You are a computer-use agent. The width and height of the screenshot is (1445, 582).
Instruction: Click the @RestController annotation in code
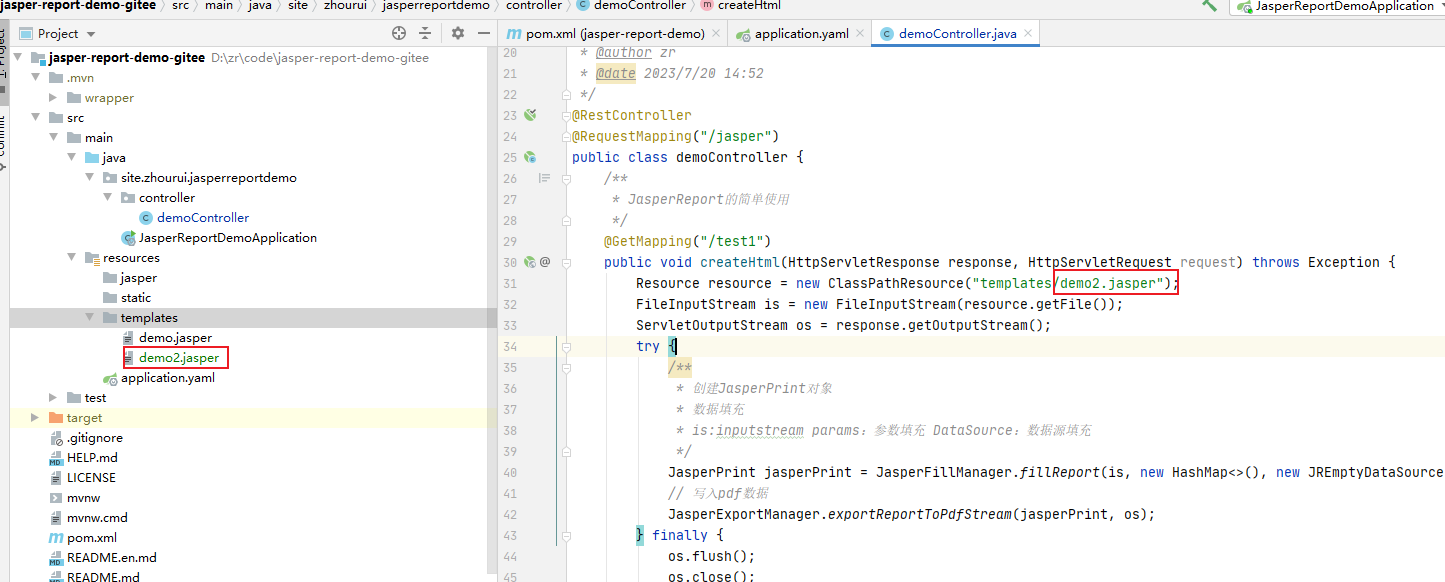(631, 115)
